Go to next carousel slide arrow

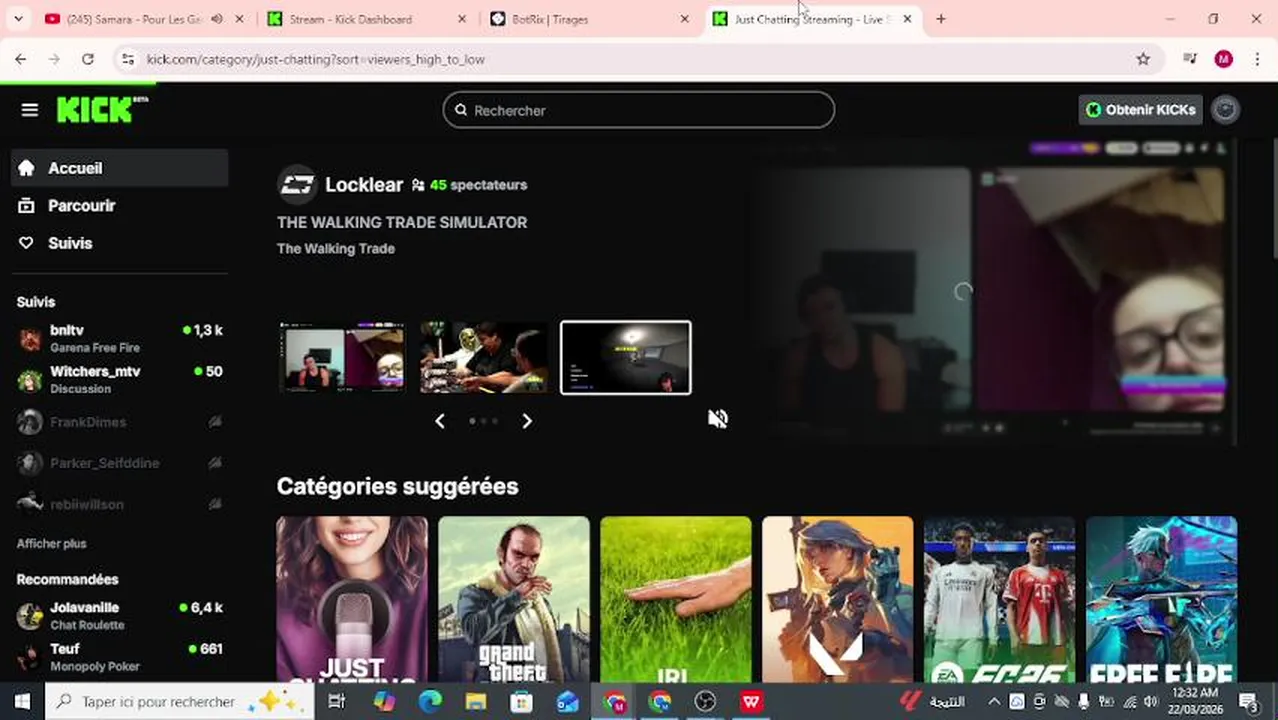[527, 421]
